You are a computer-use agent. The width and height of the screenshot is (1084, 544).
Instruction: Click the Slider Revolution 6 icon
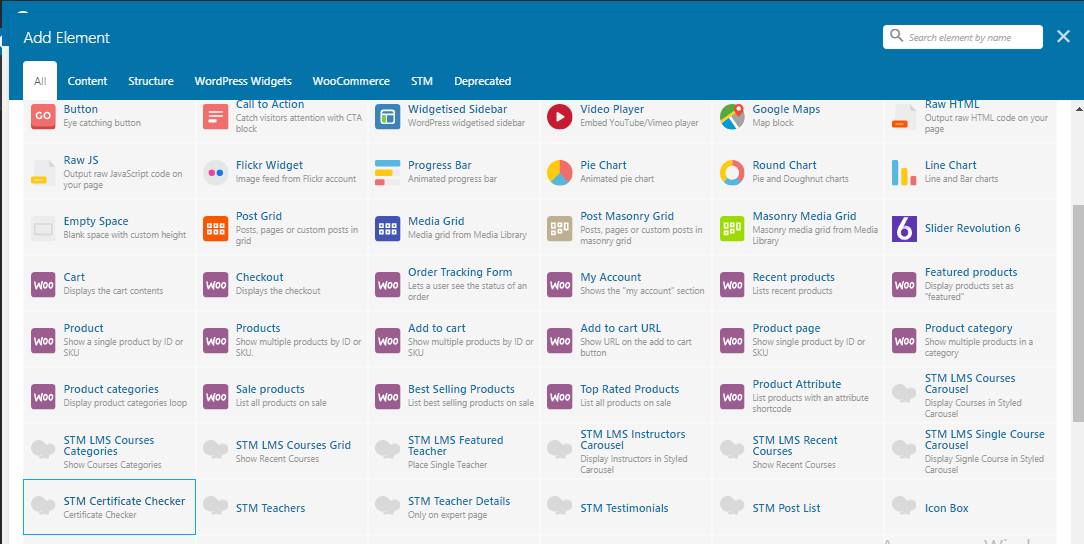click(x=904, y=228)
